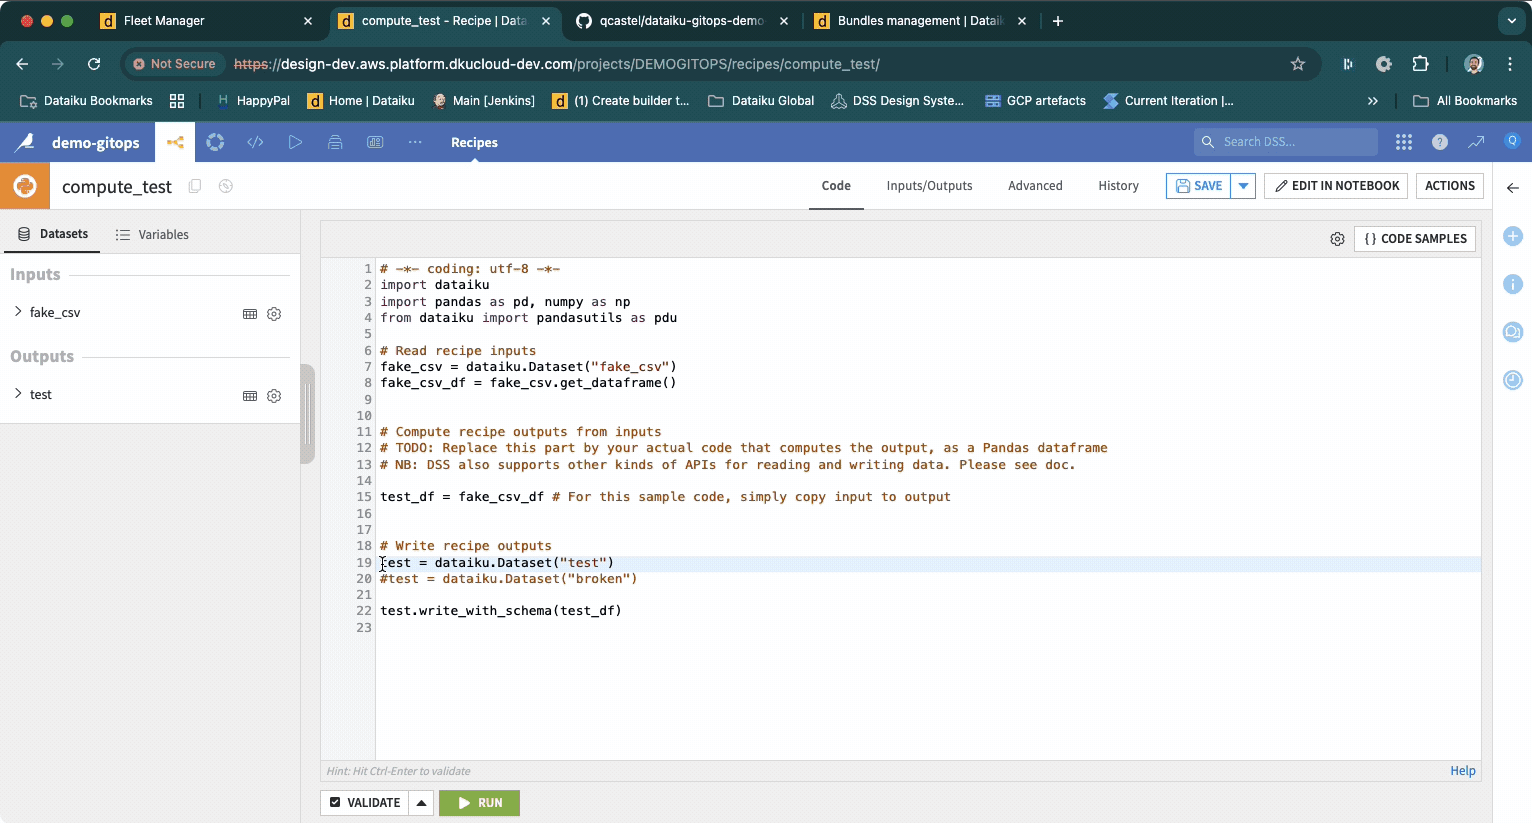The image size is (1532, 823).
Task: Switch to the Inputs/Outputs tab
Action: (929, 186)
